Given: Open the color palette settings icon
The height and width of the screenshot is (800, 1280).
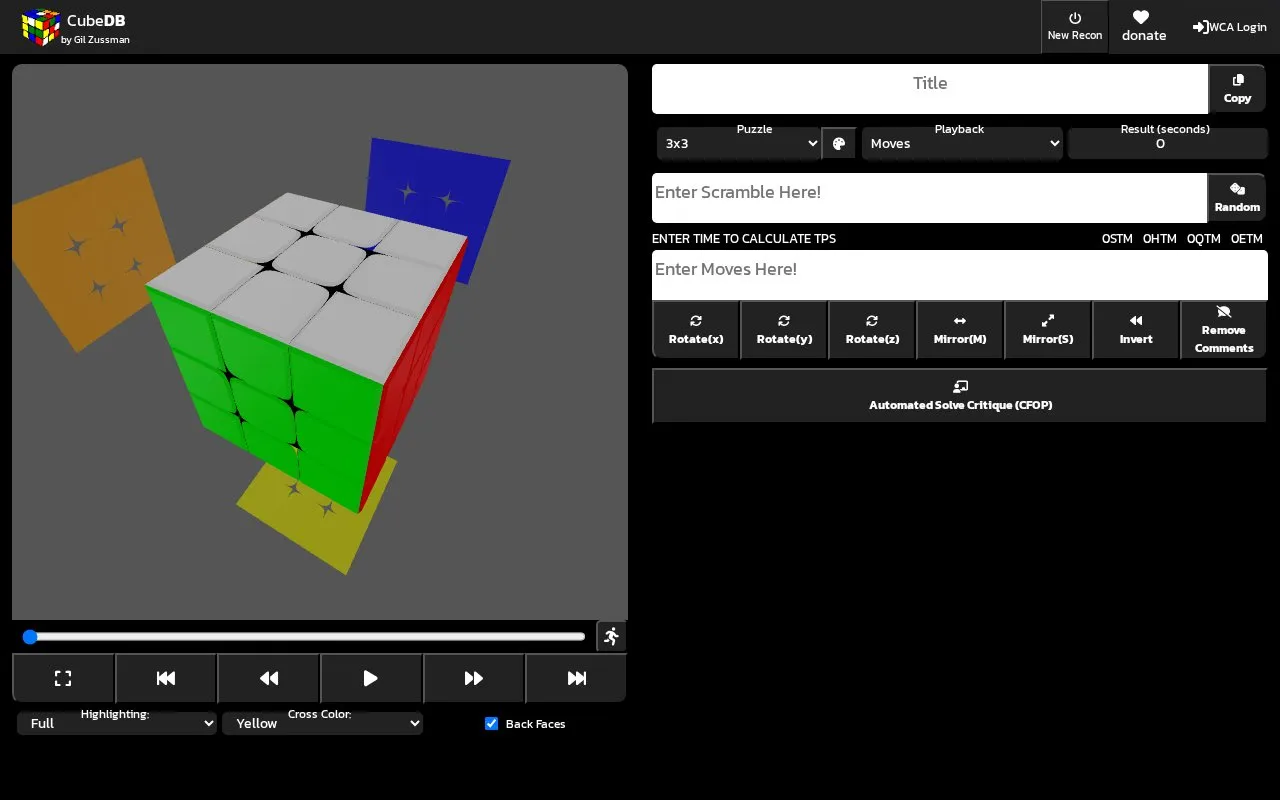Looking at the screenshot, I should coord(839,143).
